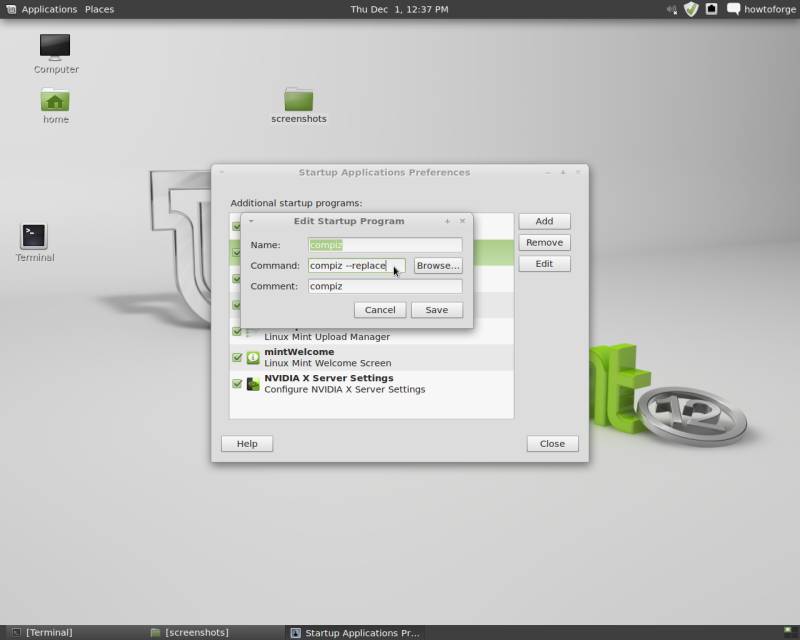
Task: Add a new startup program
Action: [x=544, y=221]
